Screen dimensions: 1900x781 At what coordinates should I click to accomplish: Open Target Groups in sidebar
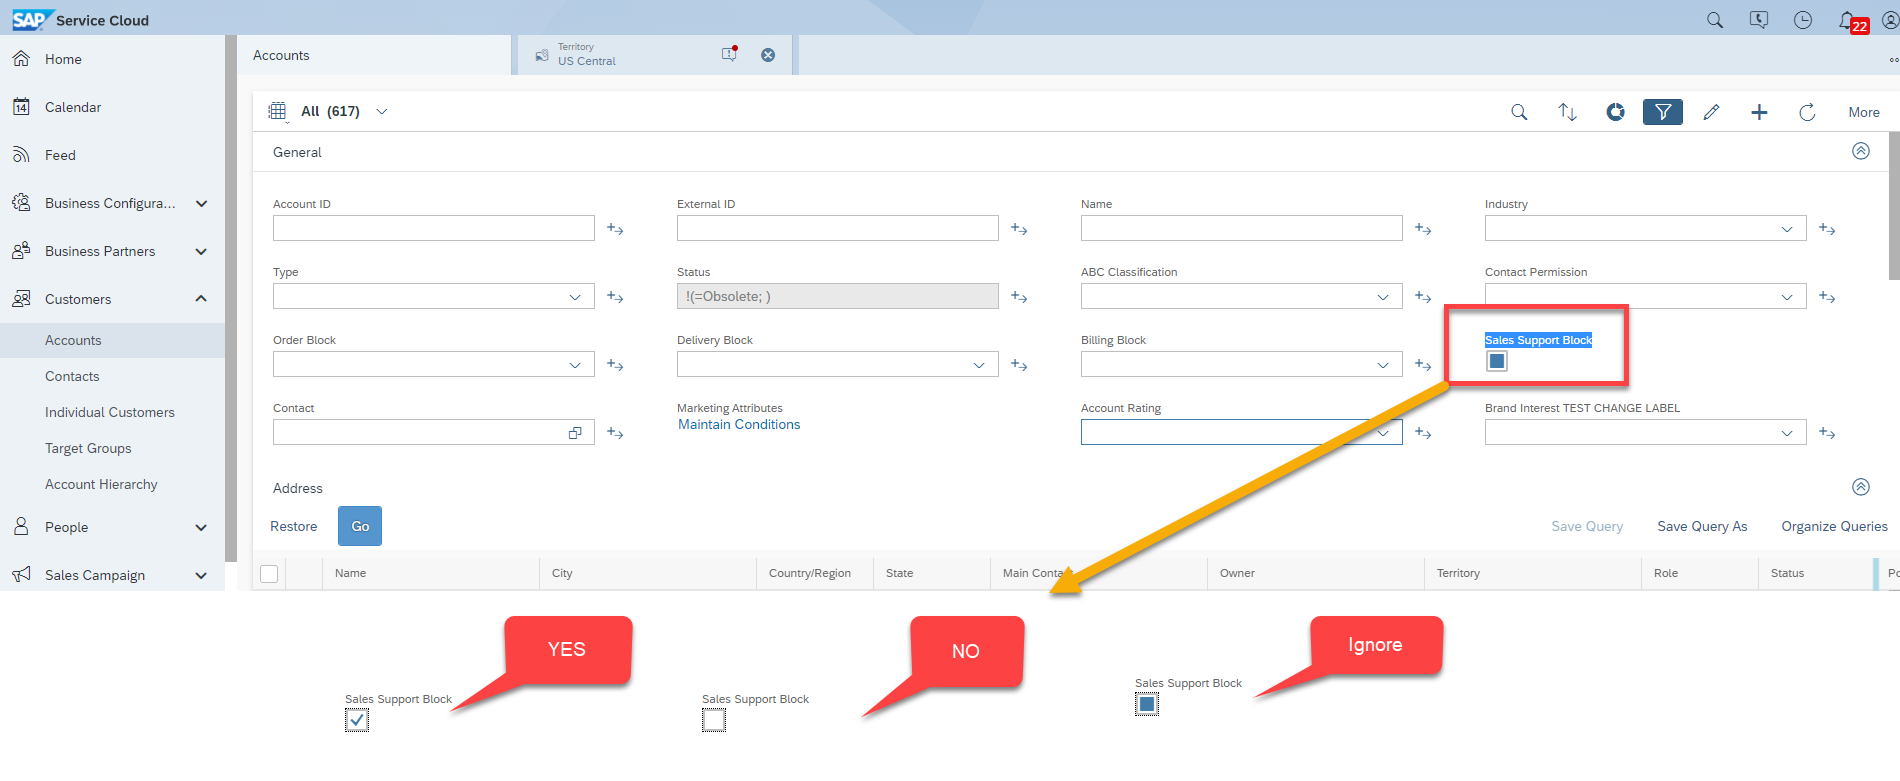point(88,448)
